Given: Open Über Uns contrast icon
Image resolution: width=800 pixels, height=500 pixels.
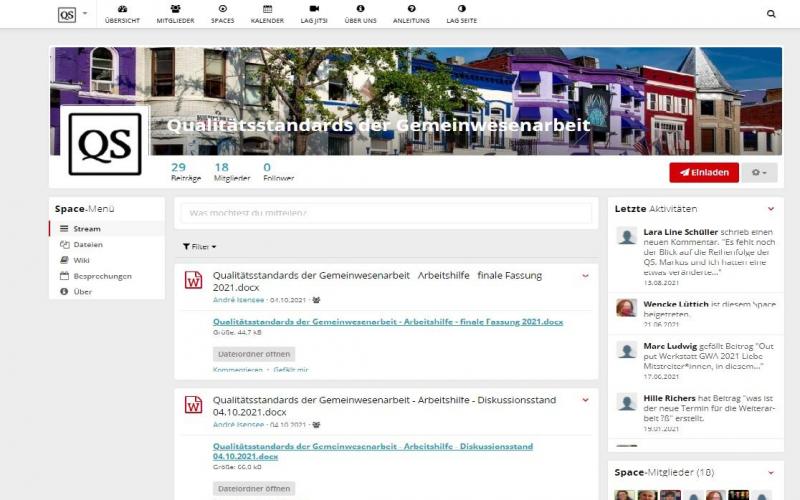Looking at the screenshot, I should [x=360, y=9].
